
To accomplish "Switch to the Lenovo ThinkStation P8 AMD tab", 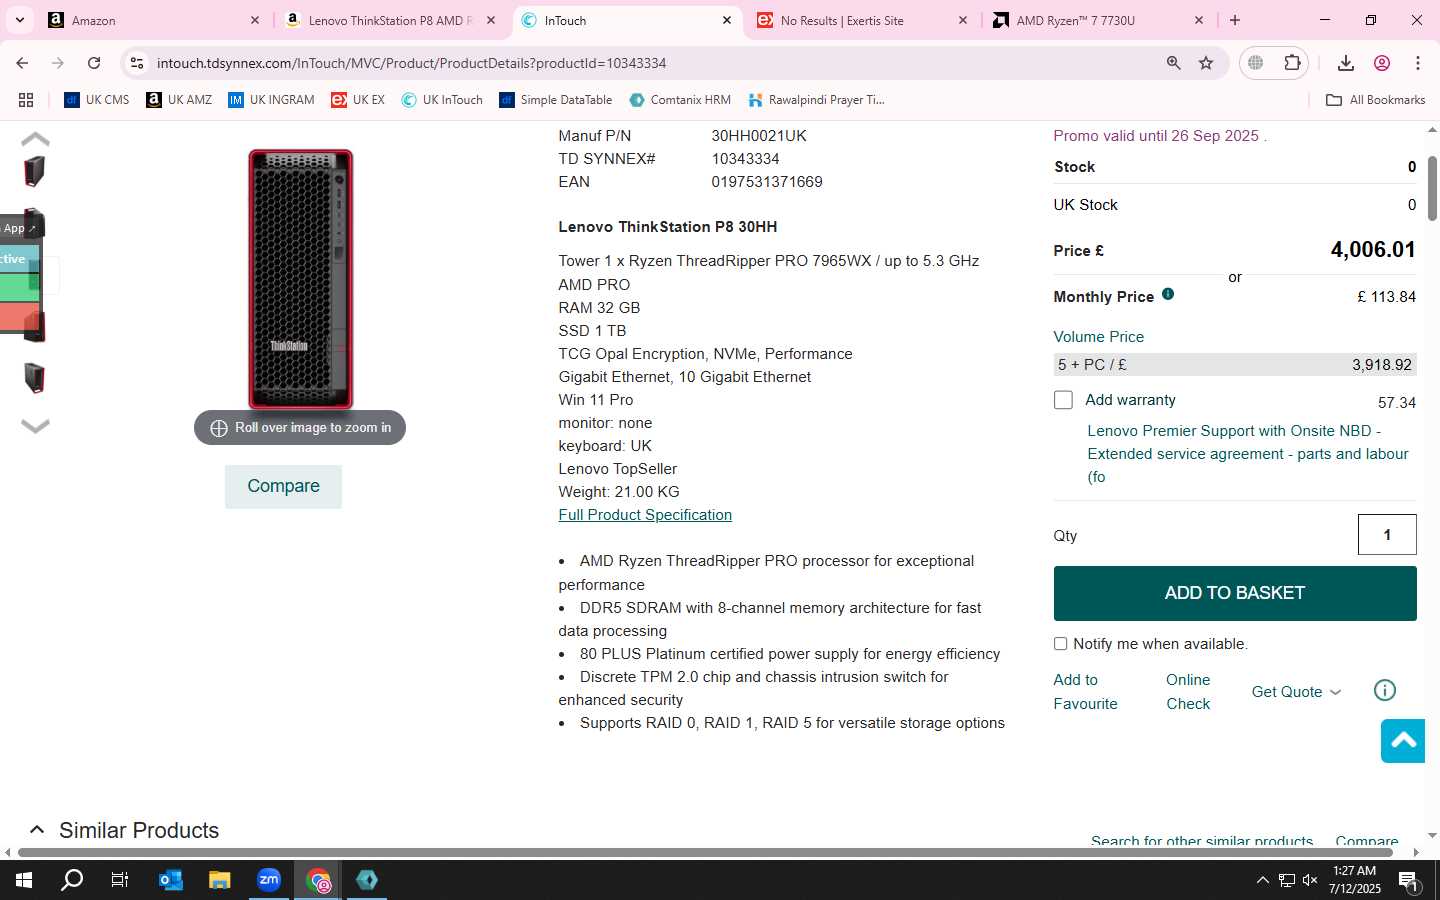I will (x=389, y=20).
